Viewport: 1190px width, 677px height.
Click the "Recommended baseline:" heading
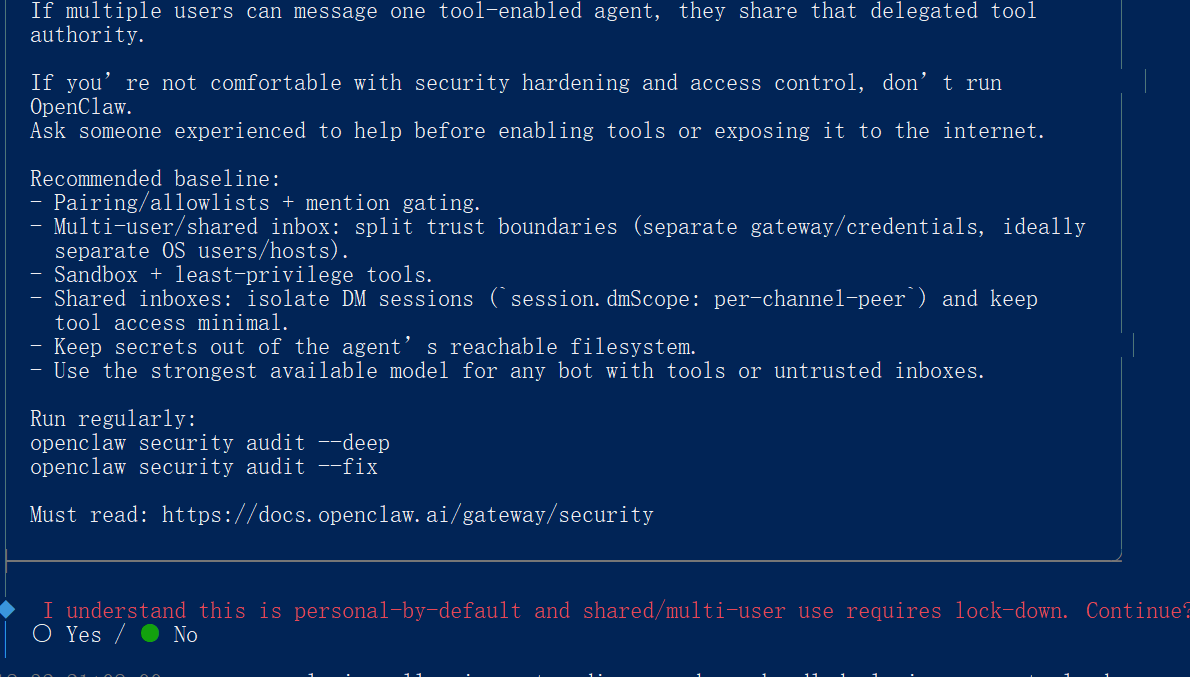(x=155, y=179)
